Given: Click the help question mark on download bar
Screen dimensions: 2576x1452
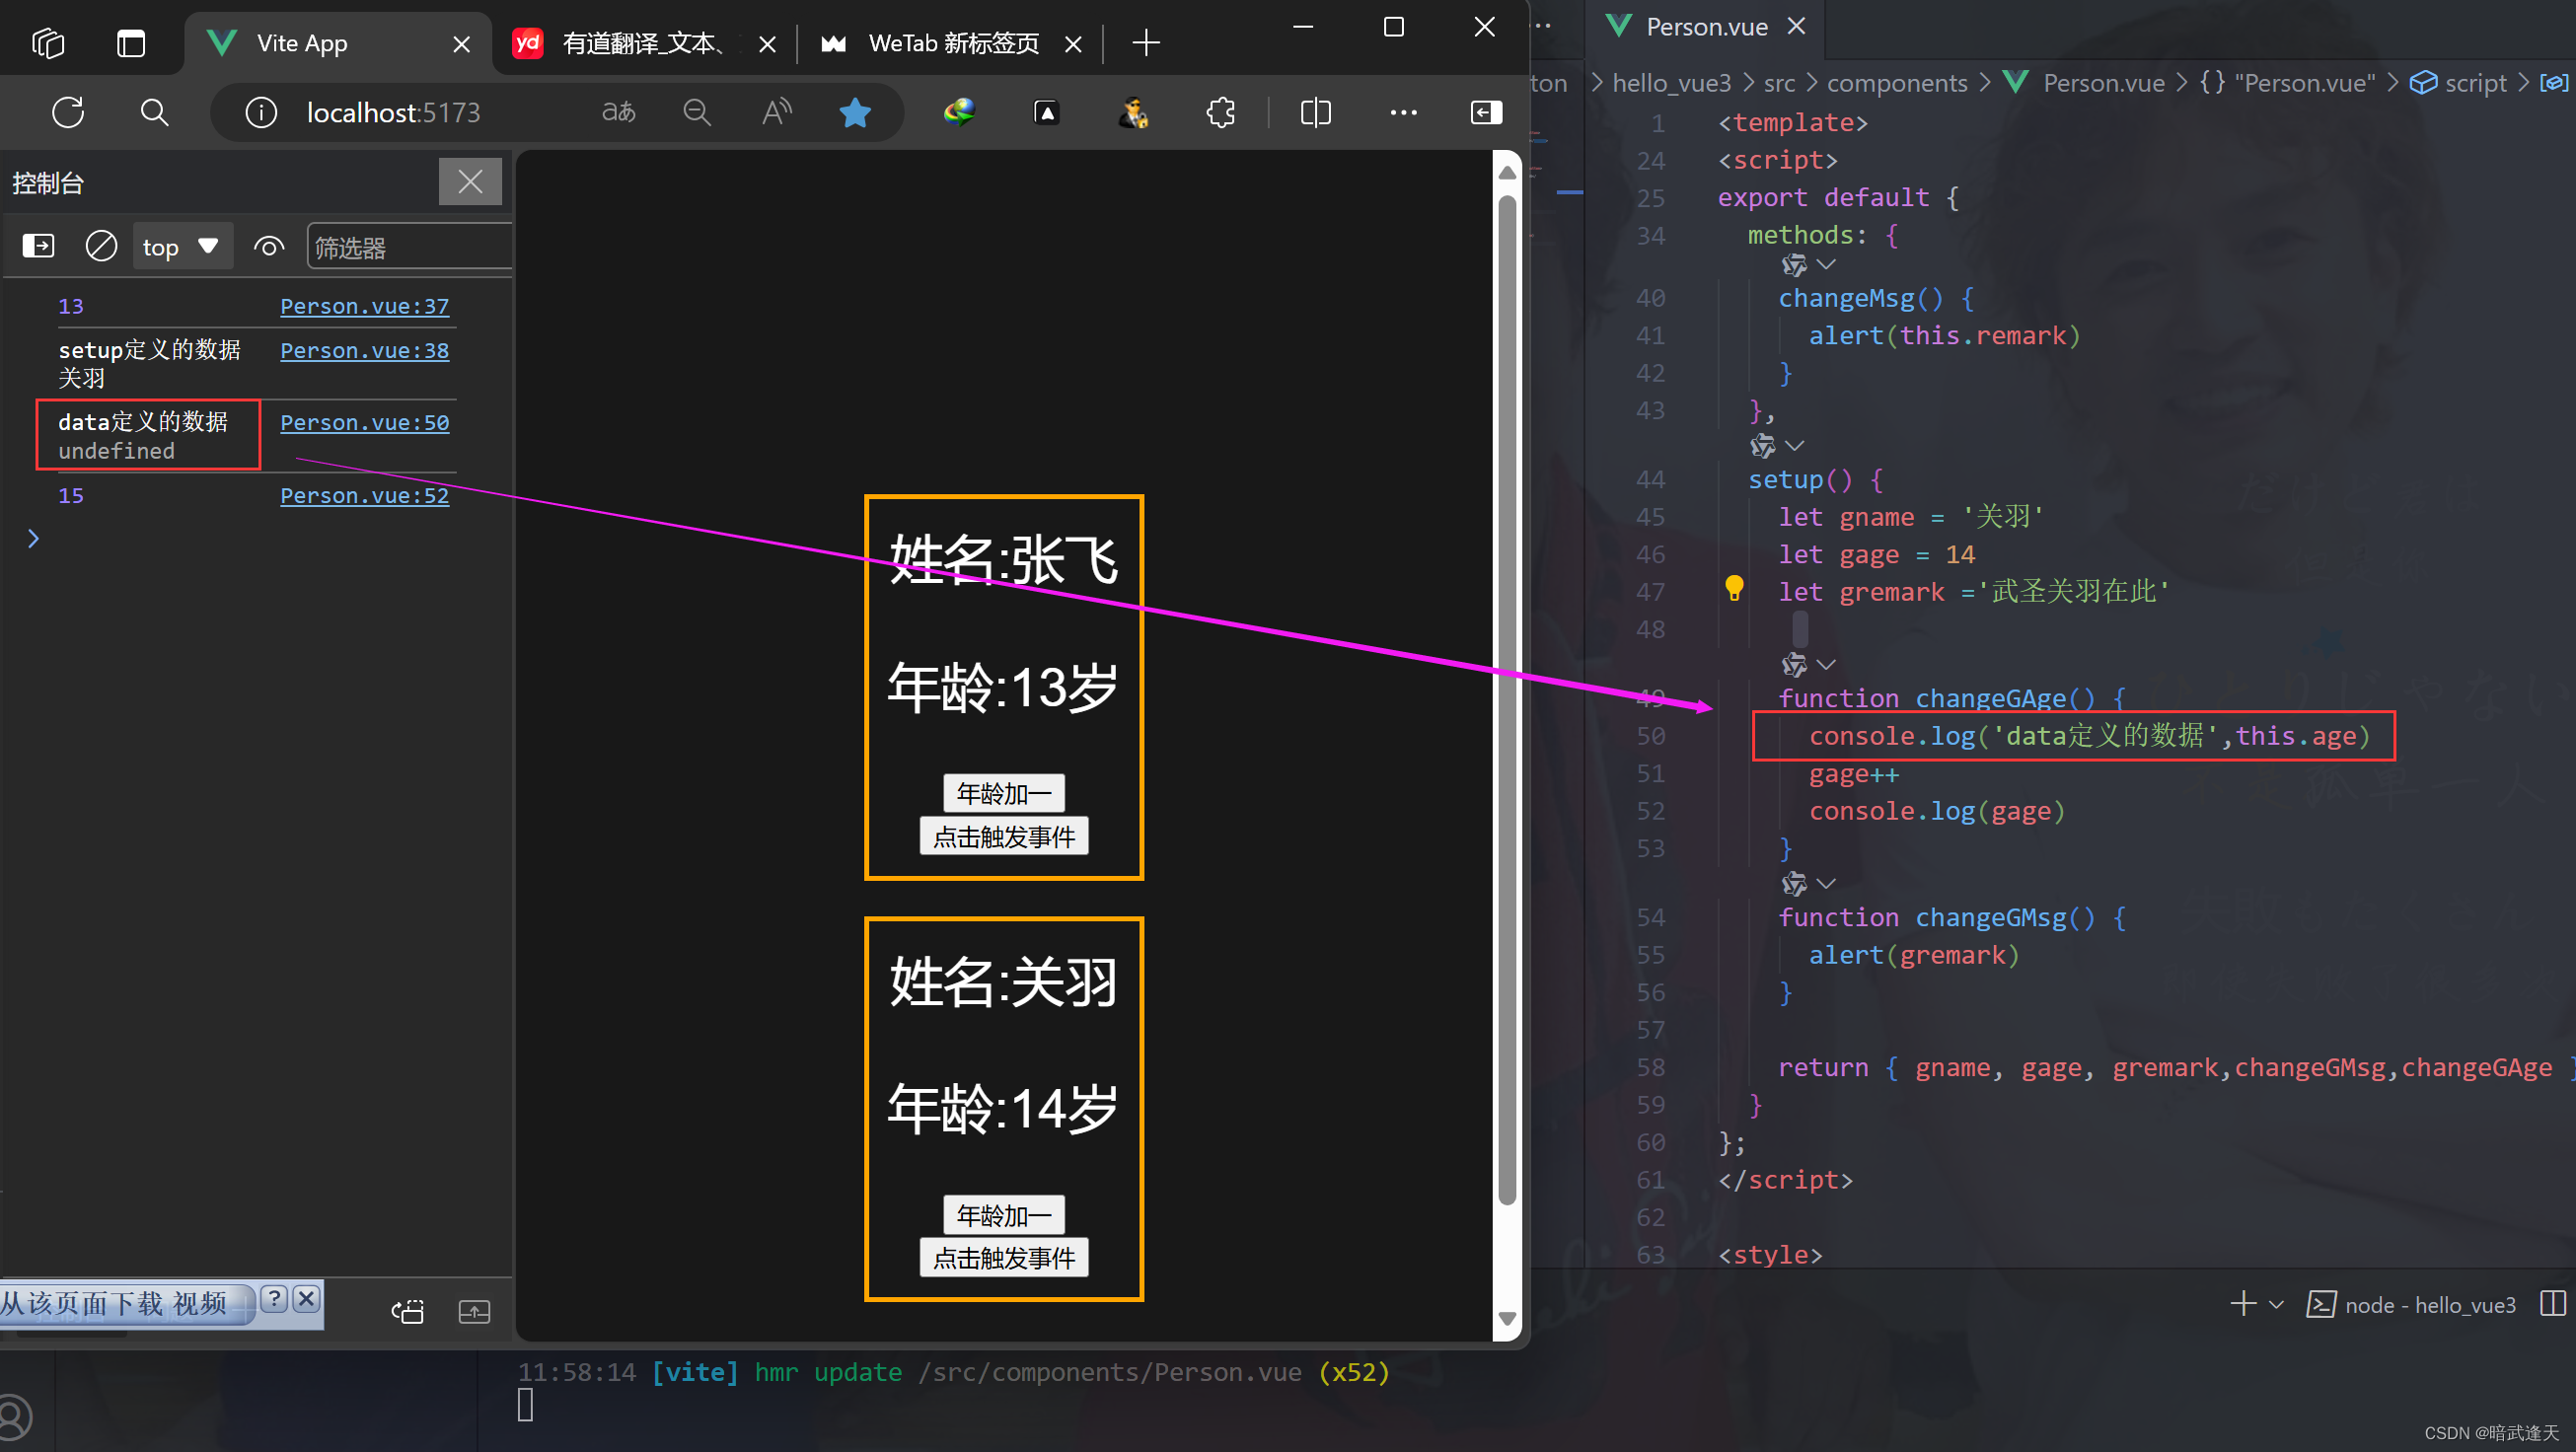Looking at the screenshot, I should coord(274,1299).
